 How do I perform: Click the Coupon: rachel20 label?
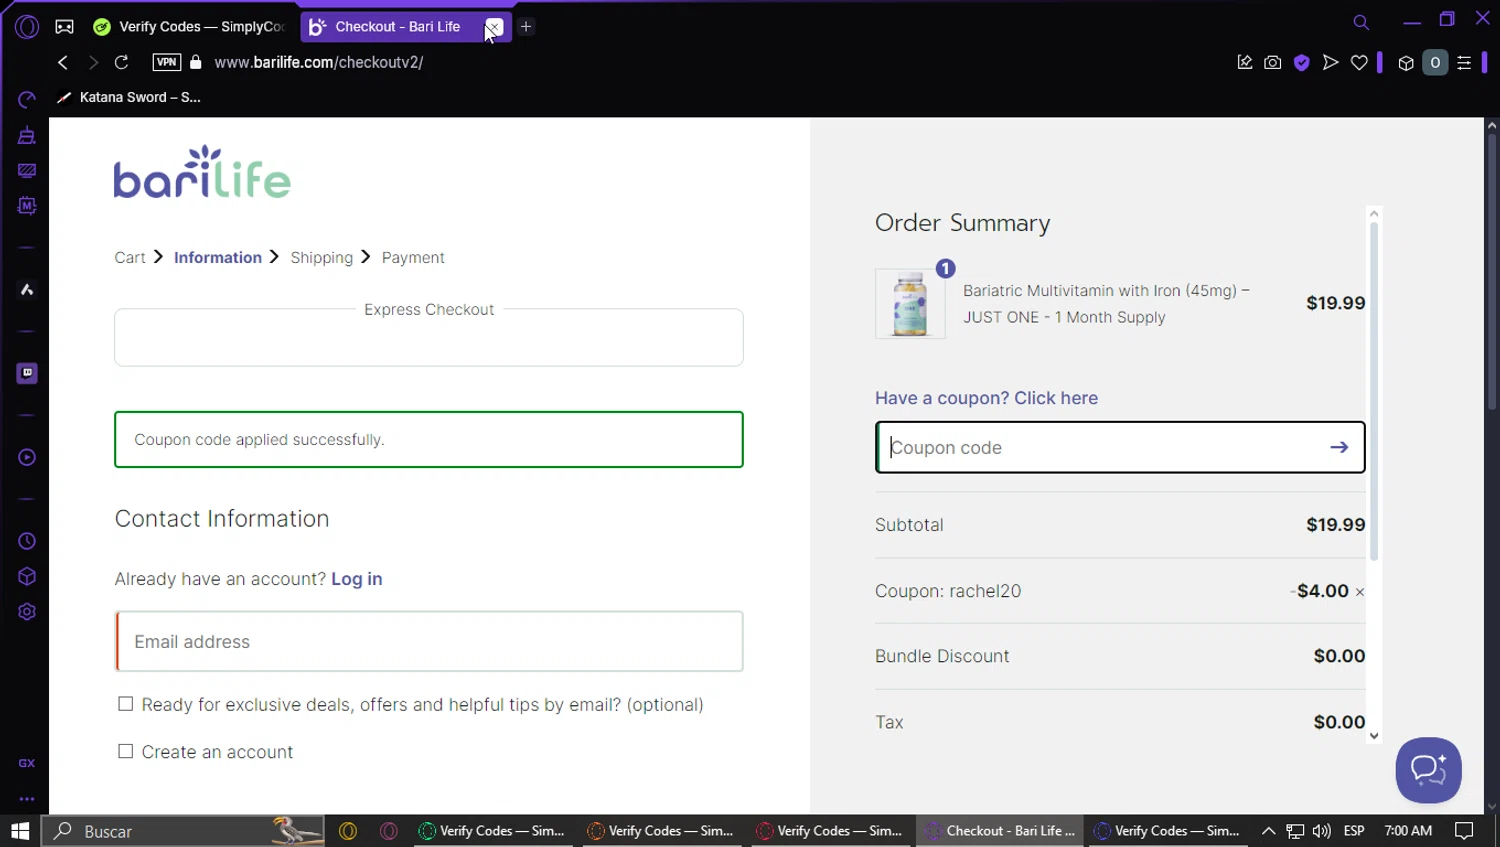tap(948, 591)
